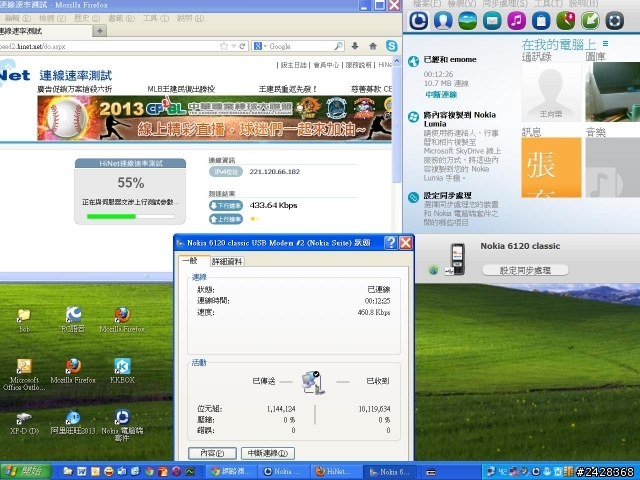Open the Messages envelope icon in Nokia Suite
Screen dimensions: 640x480
pos(492,20)
